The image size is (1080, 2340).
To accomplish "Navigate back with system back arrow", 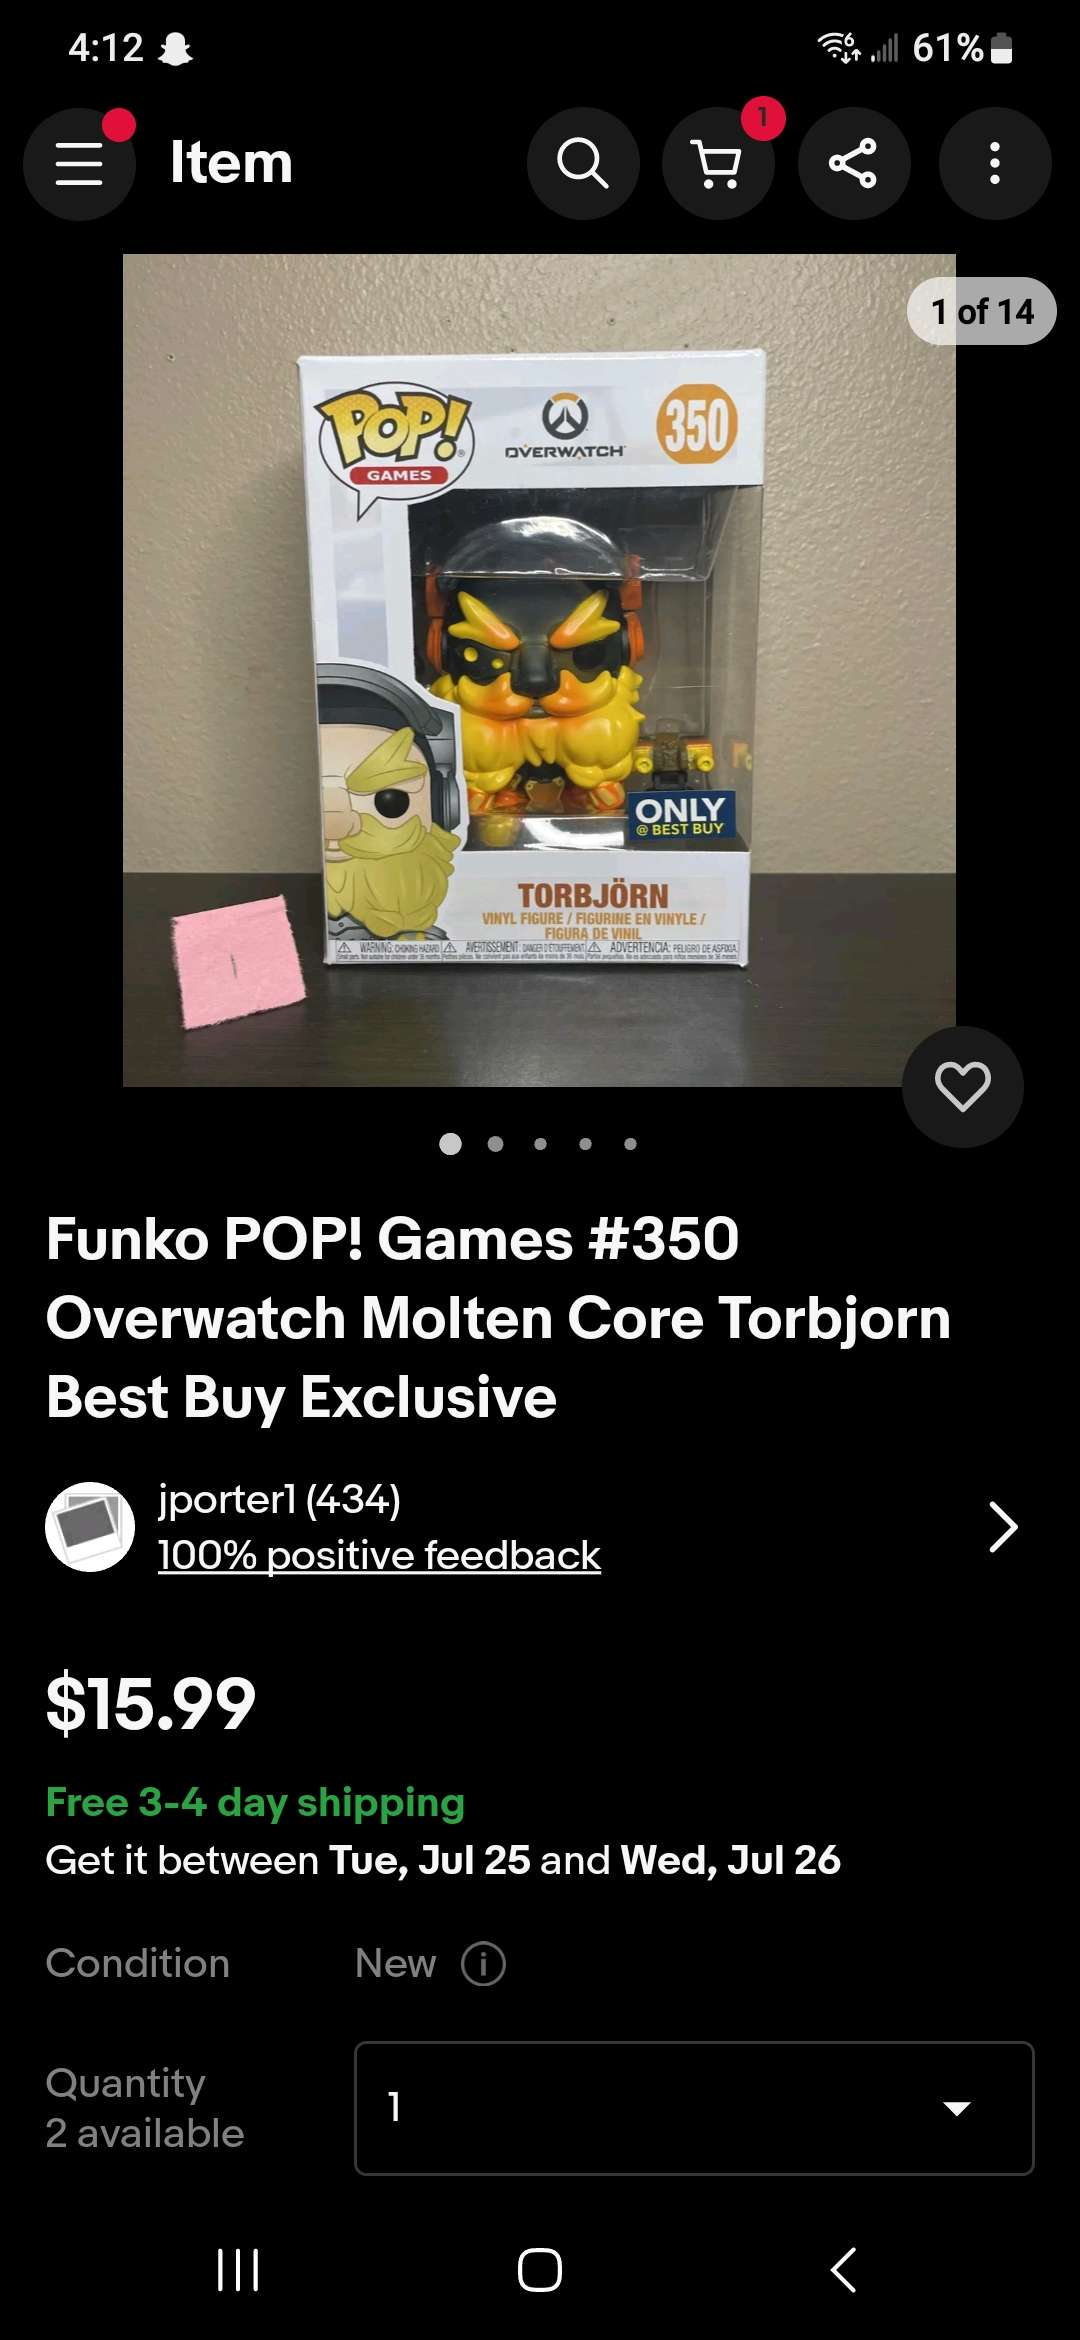I will (x=843, y=2270).
